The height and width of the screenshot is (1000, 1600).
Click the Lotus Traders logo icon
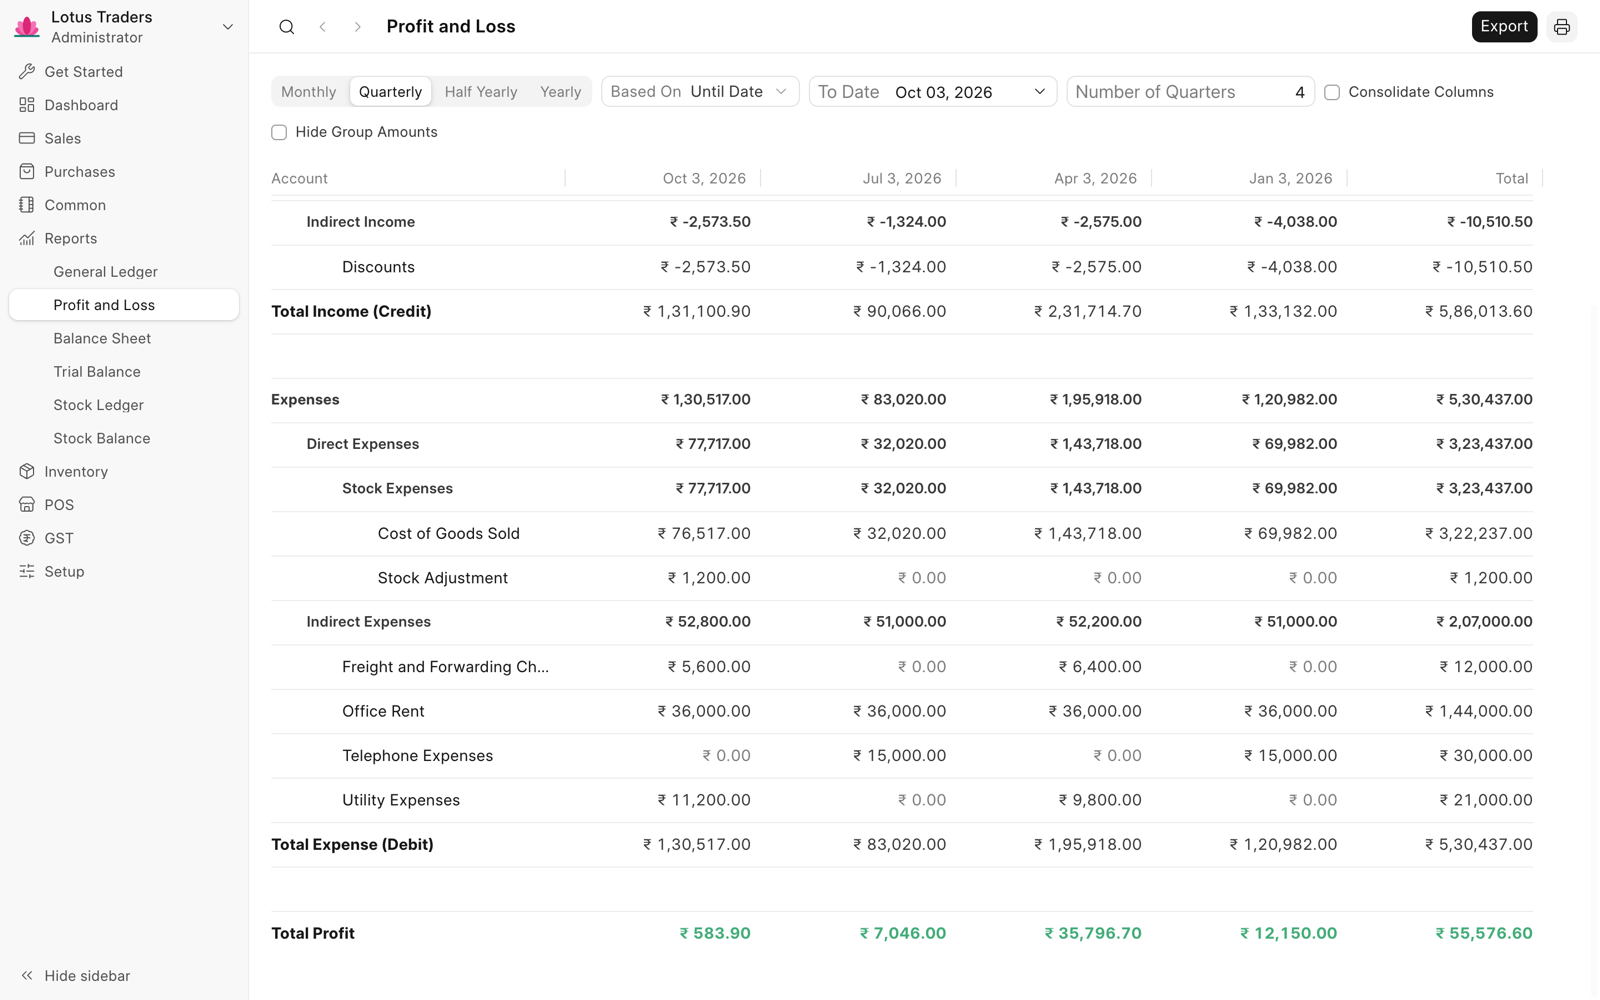[x=27, y=27]
